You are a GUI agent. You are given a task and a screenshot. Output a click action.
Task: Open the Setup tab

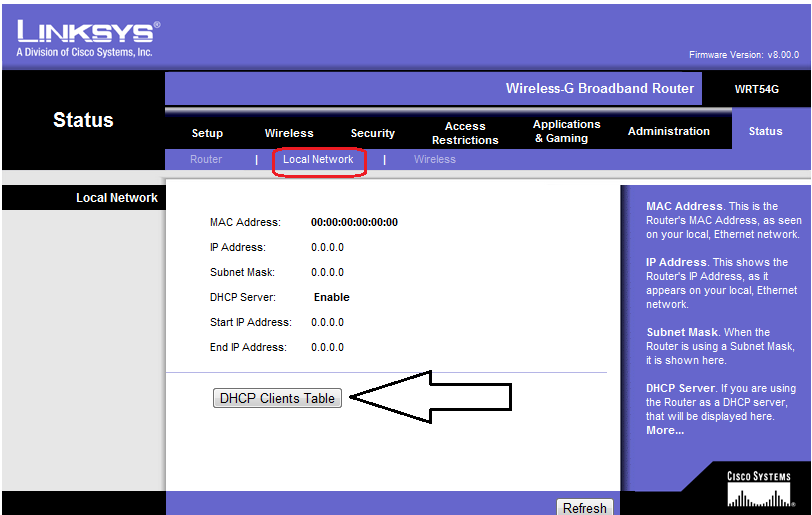coord(207,133)
